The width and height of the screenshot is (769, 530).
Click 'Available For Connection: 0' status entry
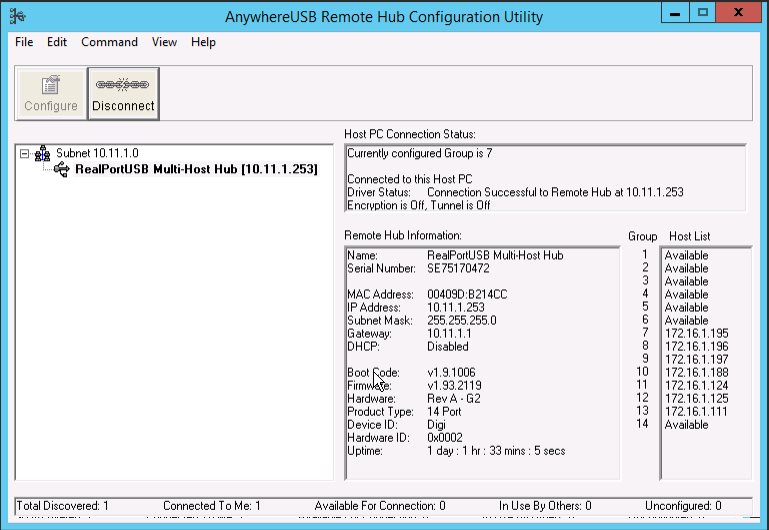click(x=380, y=506)
